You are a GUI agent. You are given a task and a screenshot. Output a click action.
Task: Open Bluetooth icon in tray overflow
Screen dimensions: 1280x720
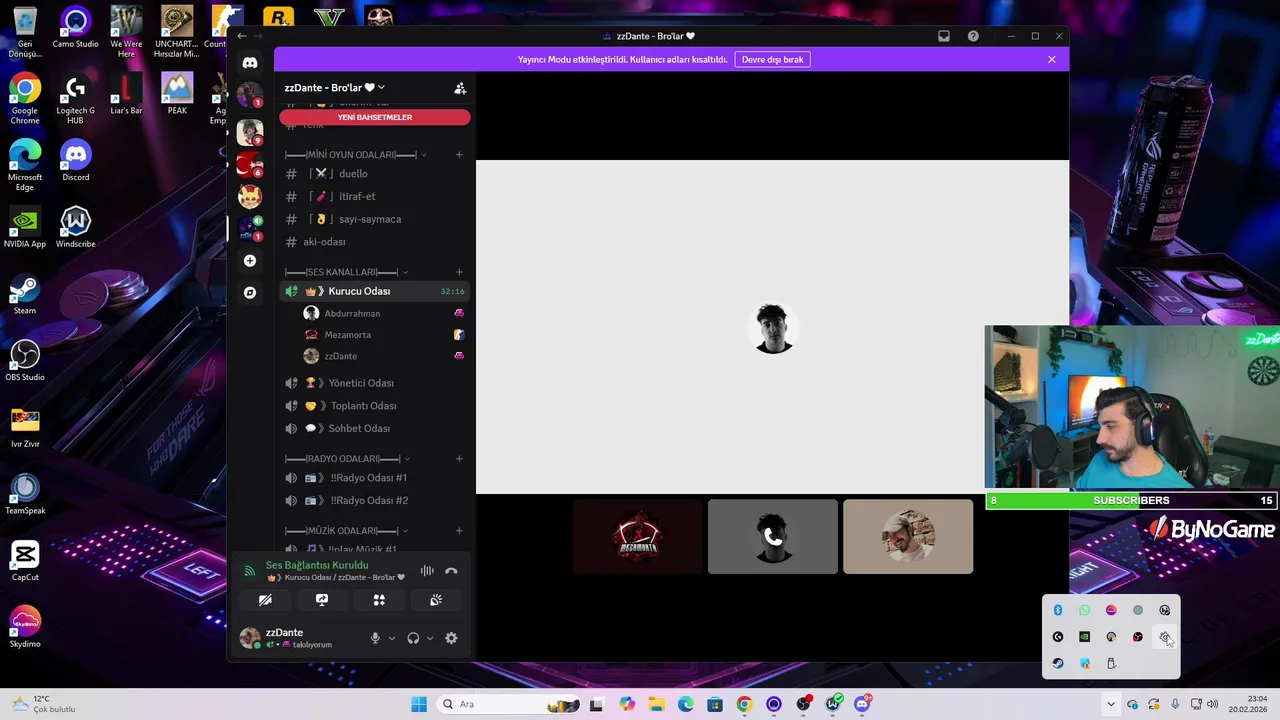[1058, 610]
